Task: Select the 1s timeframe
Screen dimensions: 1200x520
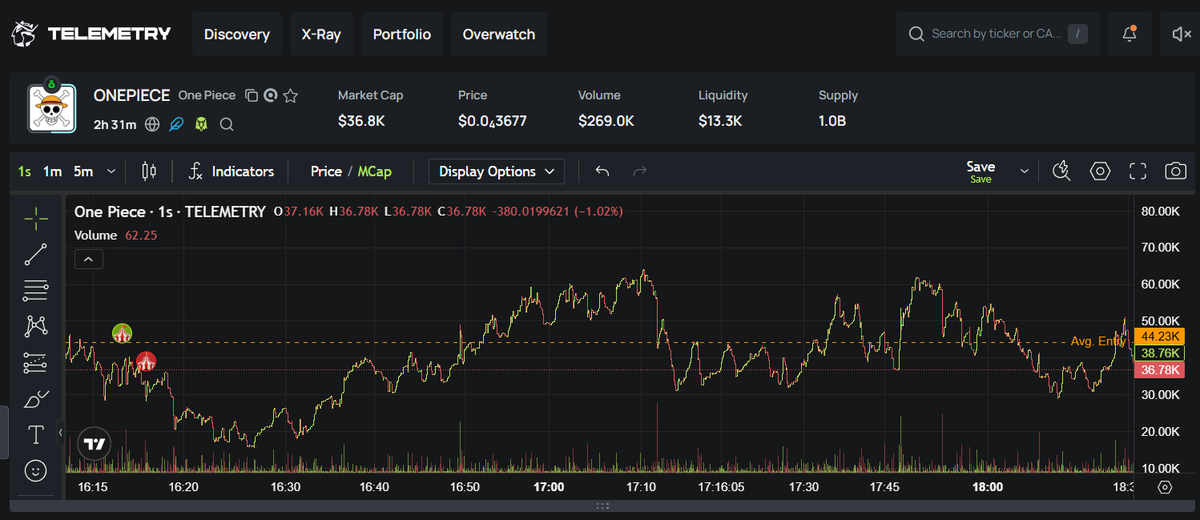Action: (x=24, y=172)
